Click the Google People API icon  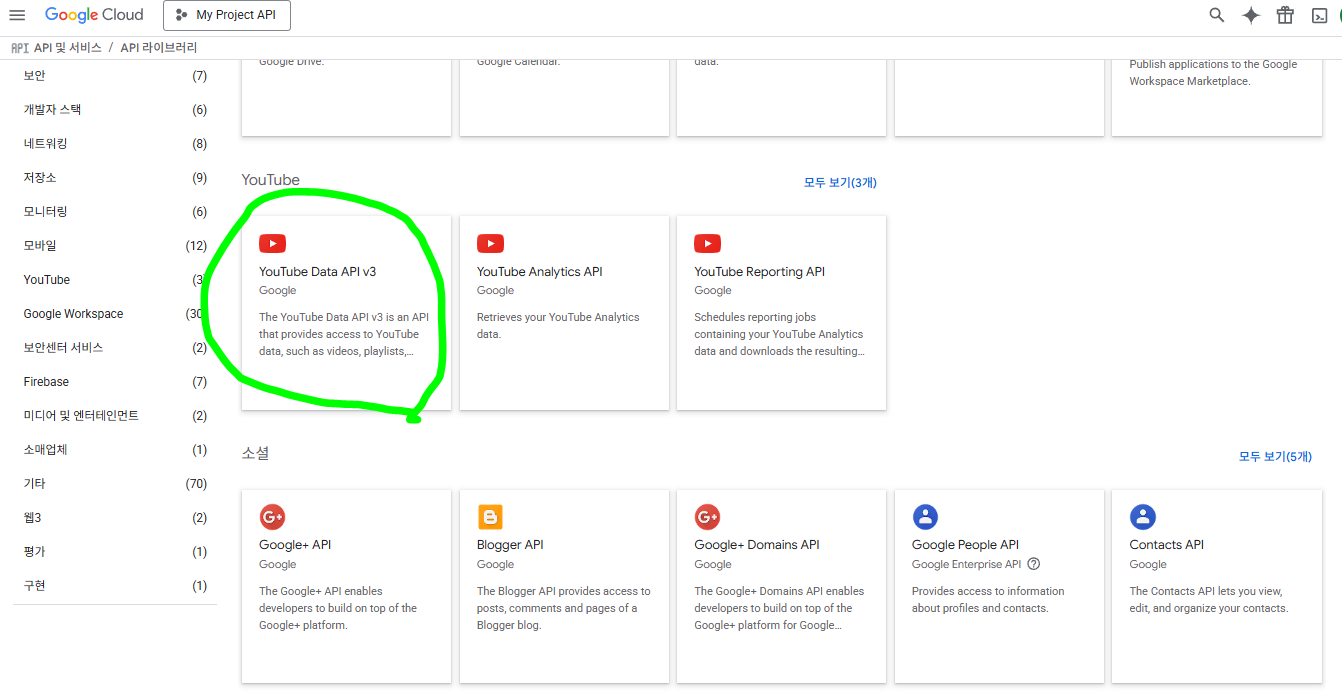[925, 517]
